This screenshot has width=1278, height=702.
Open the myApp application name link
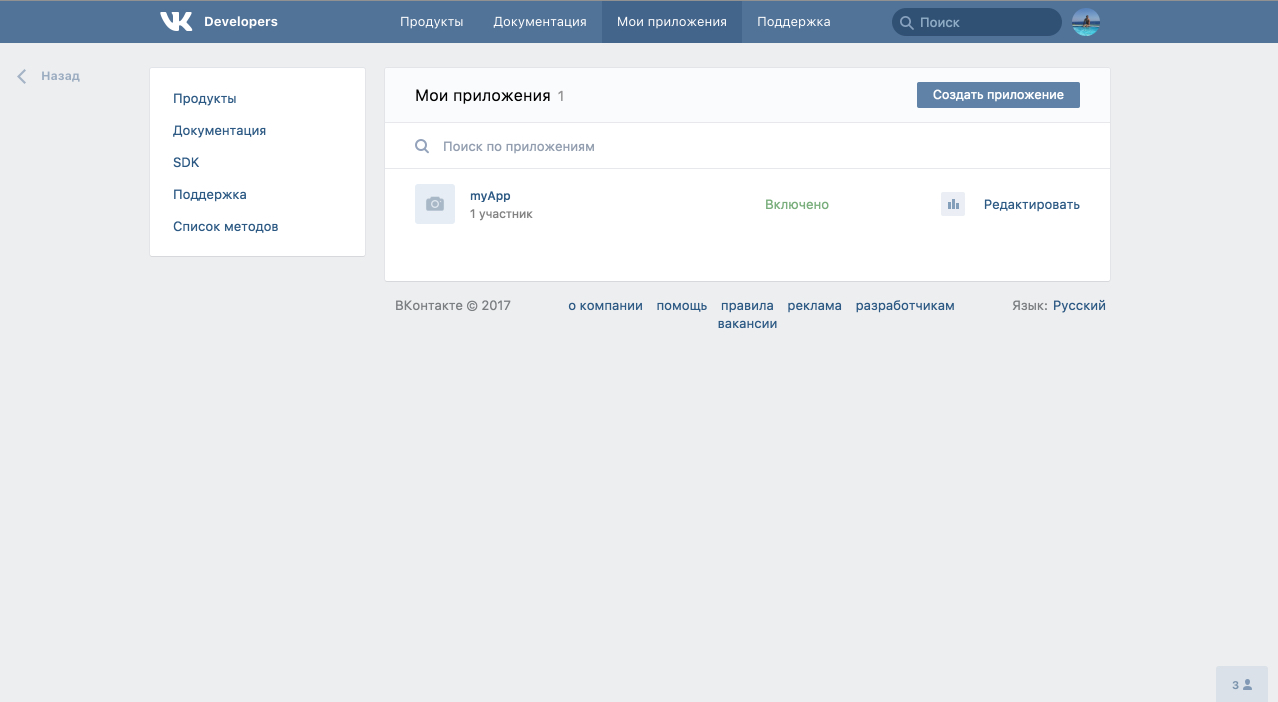click(x=489, y=196)
